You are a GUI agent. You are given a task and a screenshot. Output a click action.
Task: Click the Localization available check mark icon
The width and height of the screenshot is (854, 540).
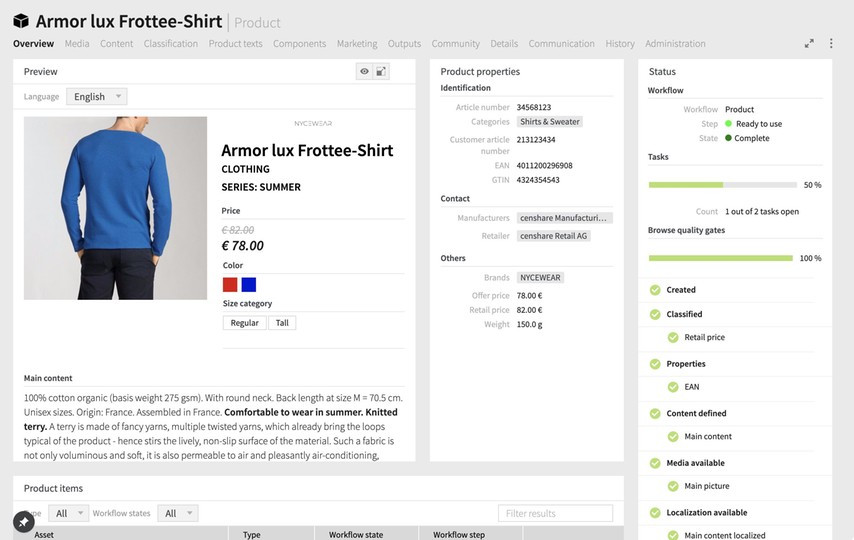click(x=655, y=513)
